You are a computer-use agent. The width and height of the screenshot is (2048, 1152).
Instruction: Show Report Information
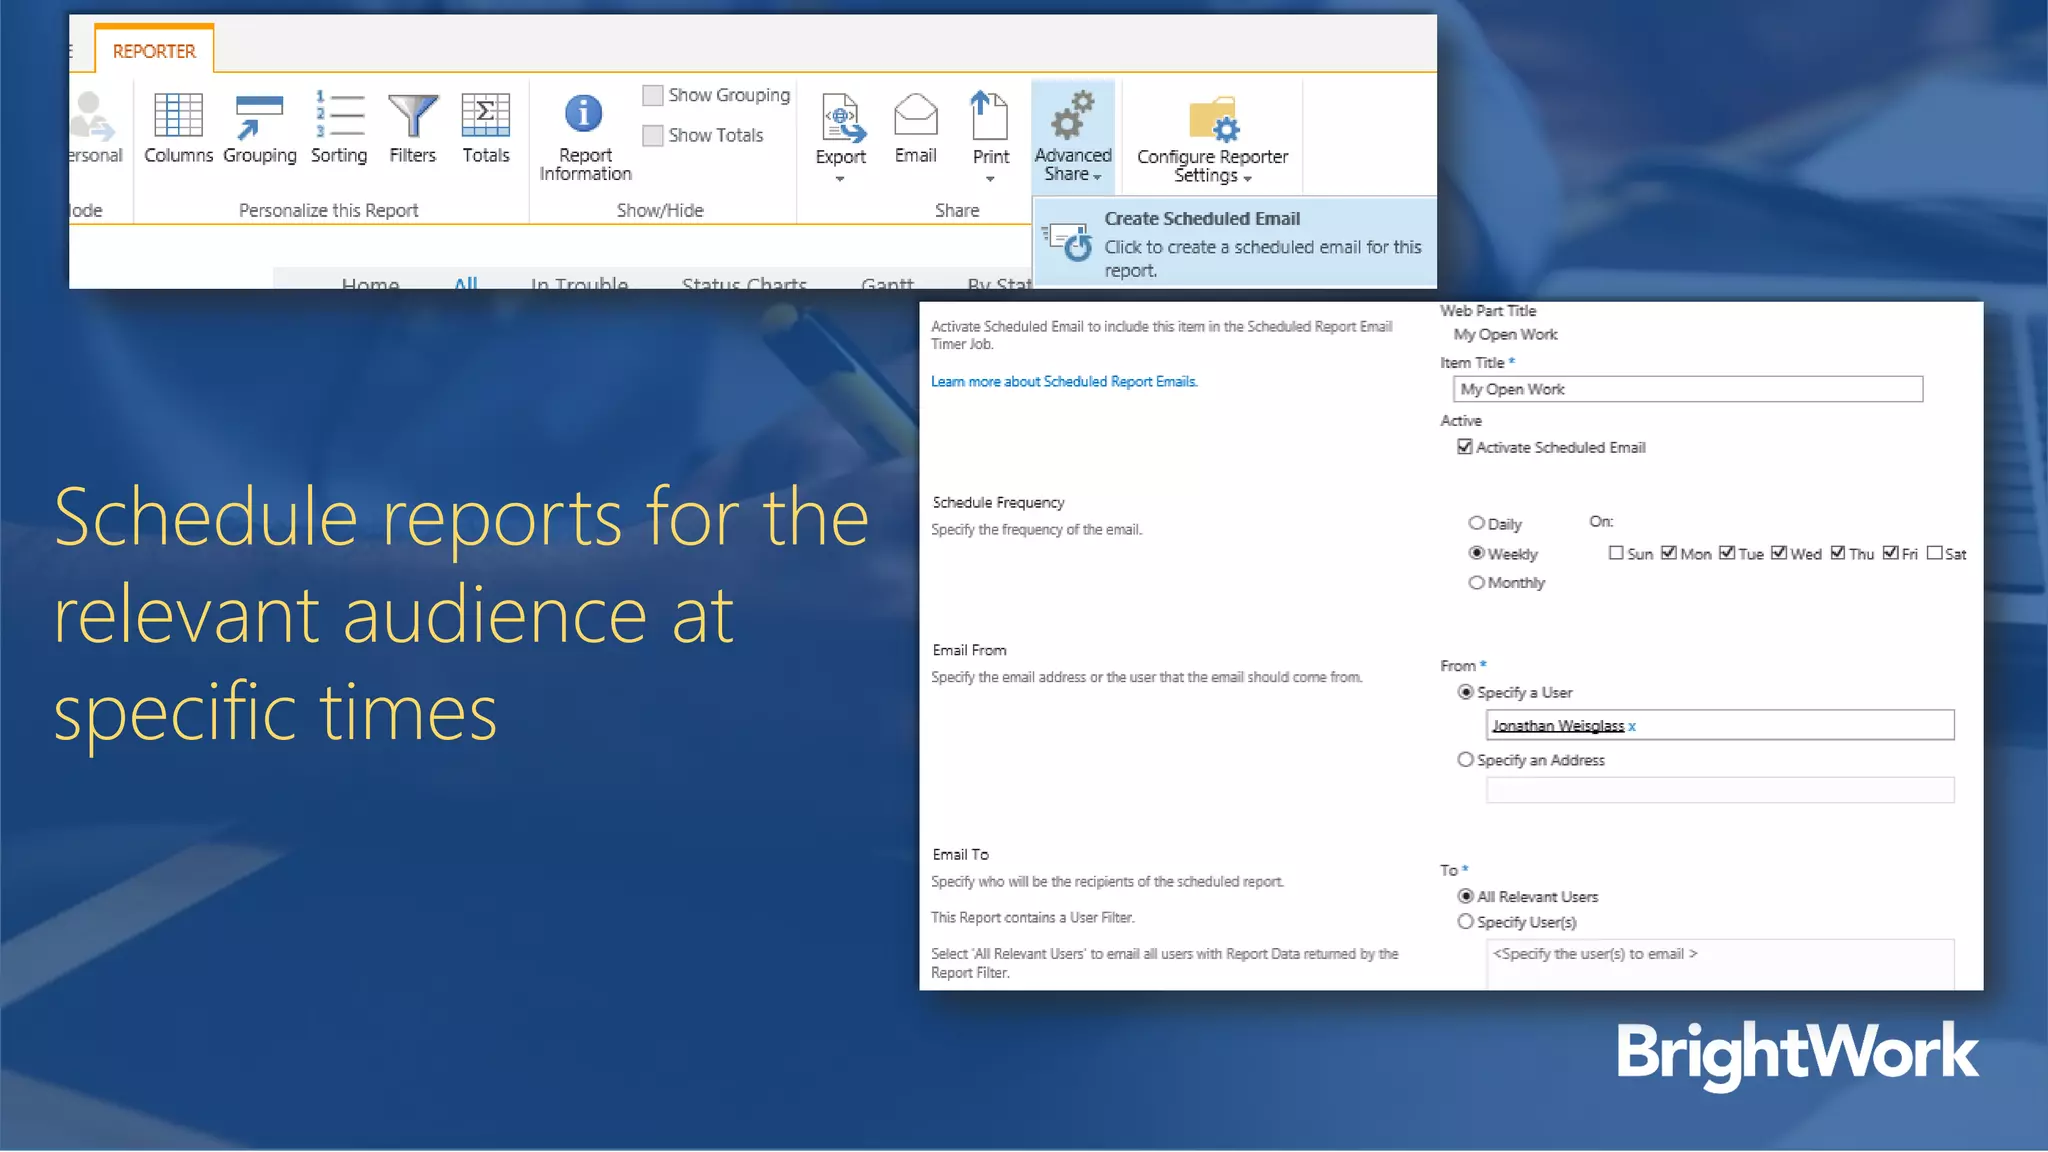pyautogui.click(x=585, y=137)
